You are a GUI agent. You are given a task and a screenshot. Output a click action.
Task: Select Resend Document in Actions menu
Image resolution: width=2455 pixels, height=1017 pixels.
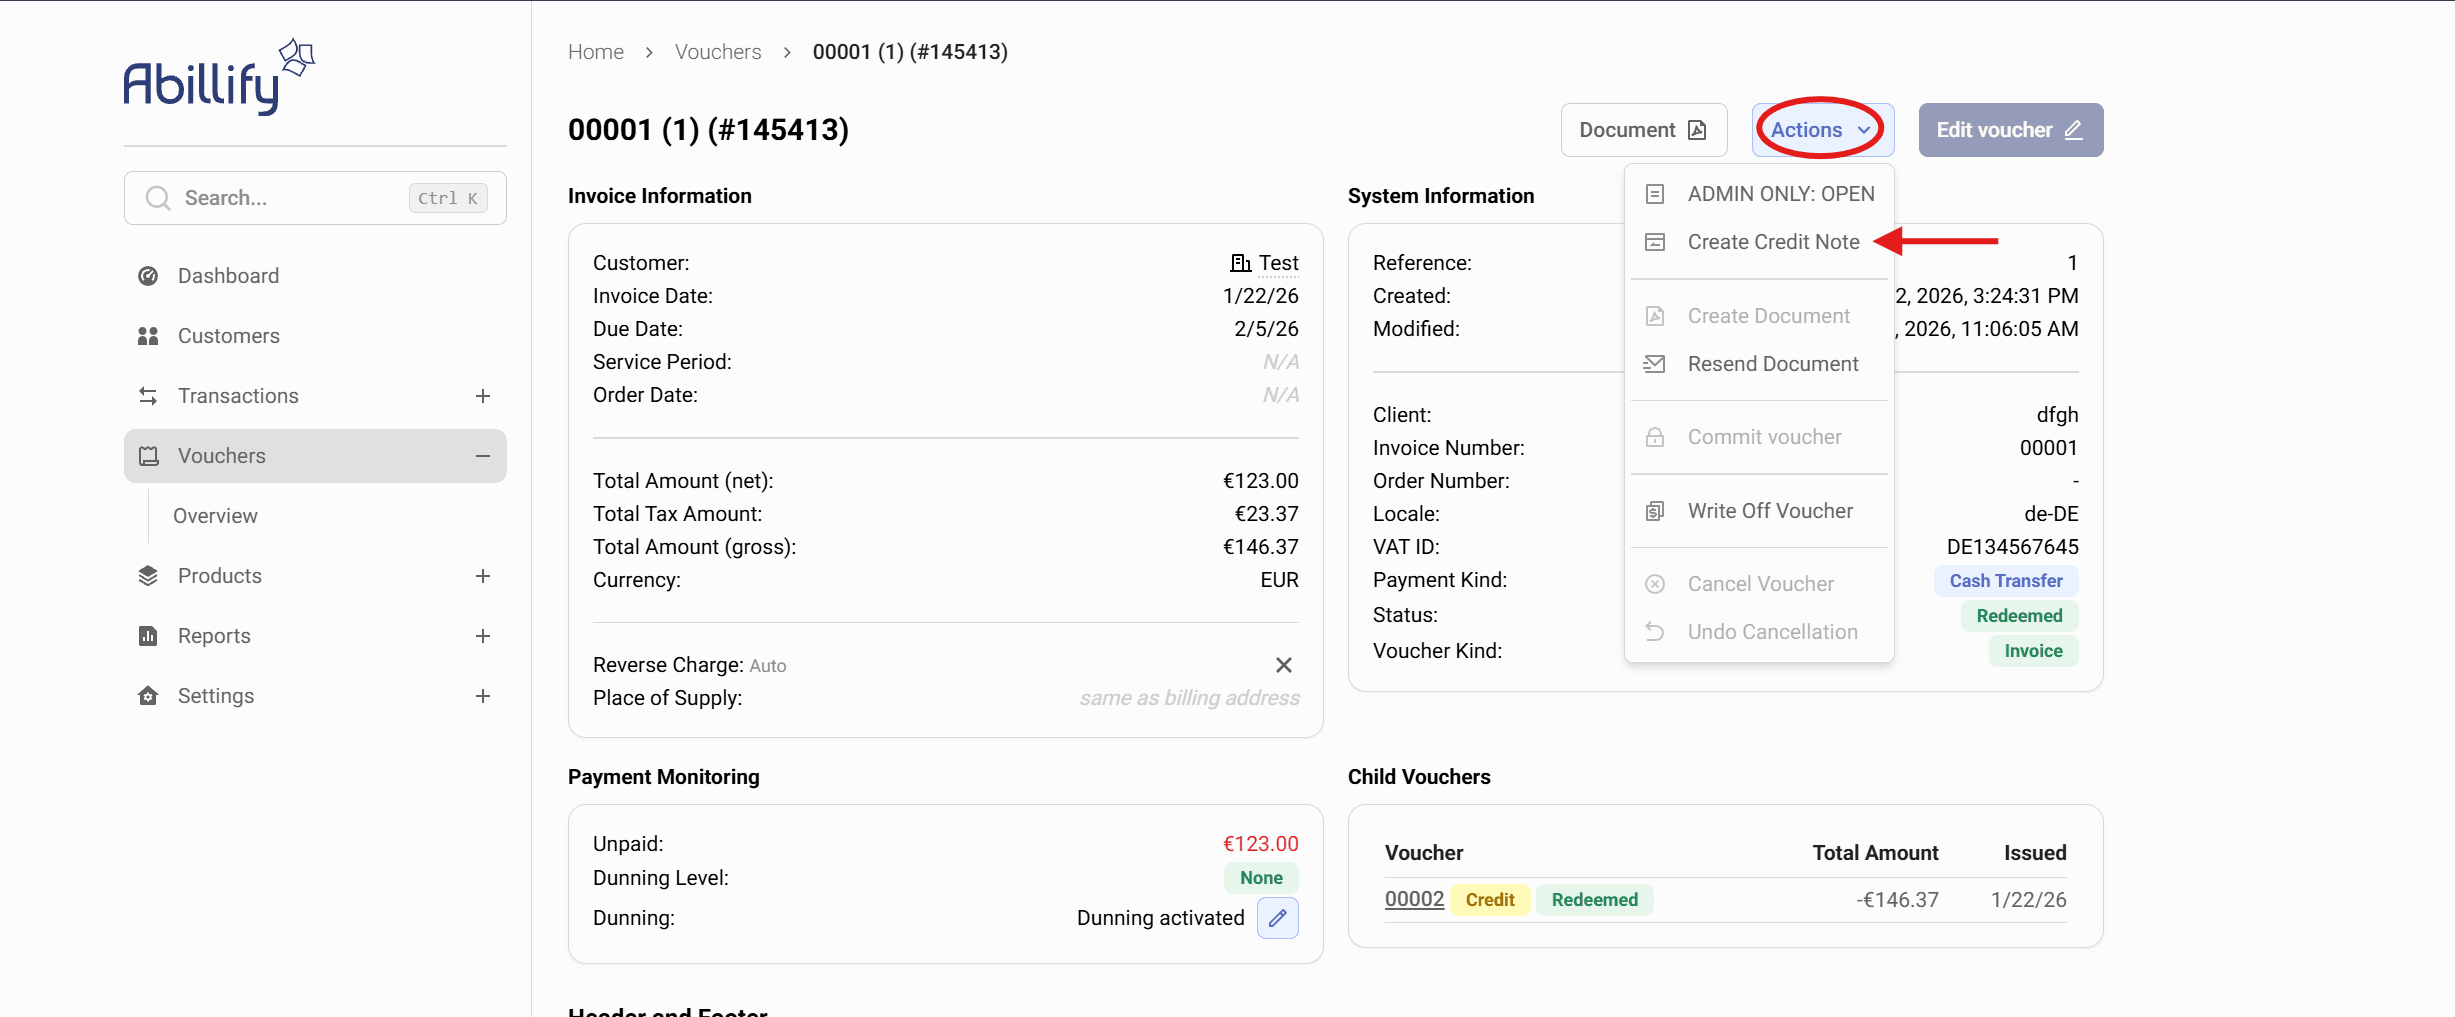click(1772, 364)
